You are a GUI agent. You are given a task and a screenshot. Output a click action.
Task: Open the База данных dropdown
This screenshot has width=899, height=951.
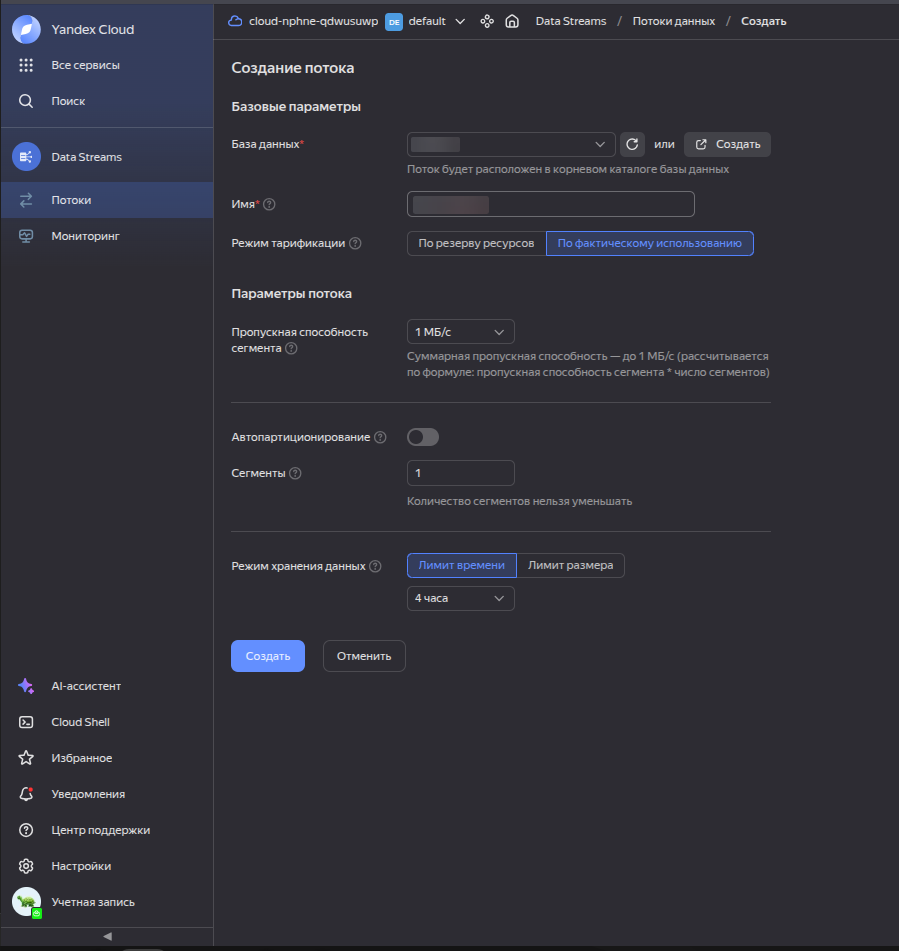[x=511, y=144]
